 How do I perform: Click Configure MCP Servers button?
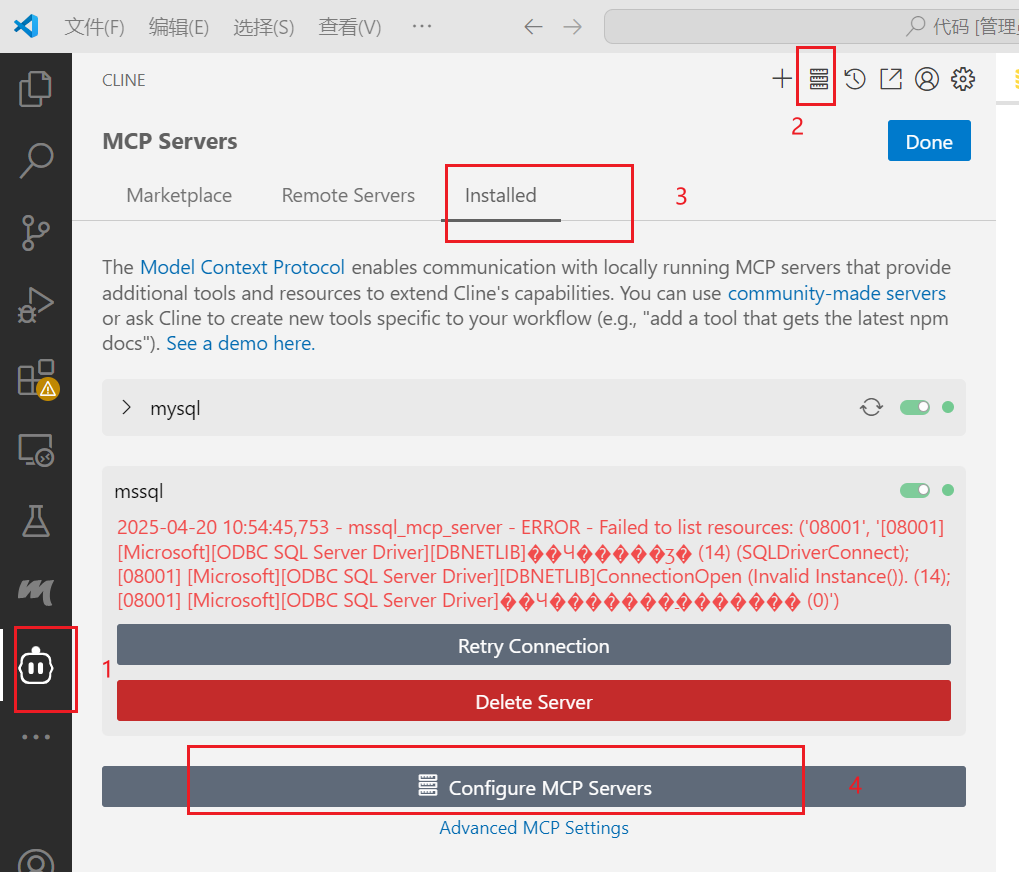[x=534, y=786]
